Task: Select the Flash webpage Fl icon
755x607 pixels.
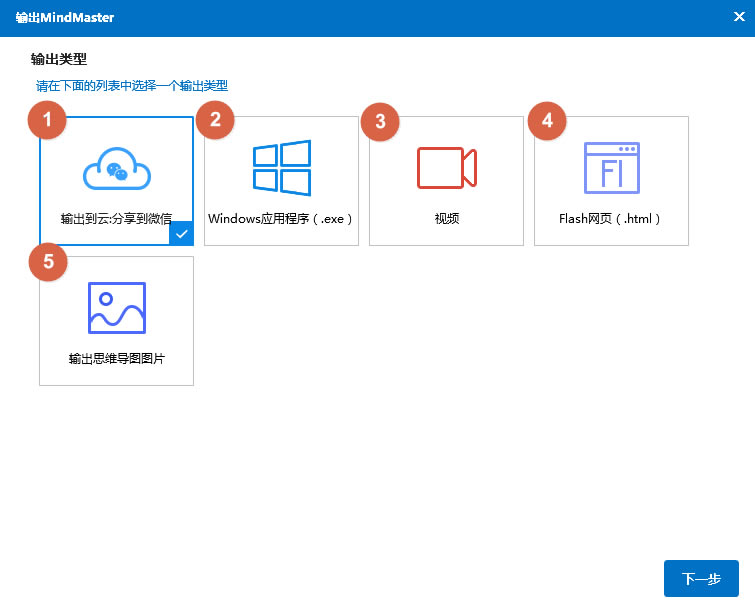Action: click(612, 168)
